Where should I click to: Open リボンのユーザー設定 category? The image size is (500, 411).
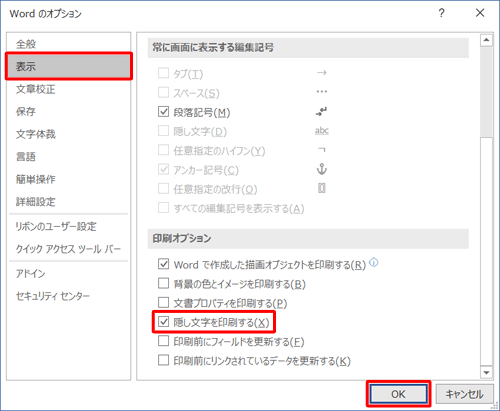pyautogui.click(x=69, y=226)
